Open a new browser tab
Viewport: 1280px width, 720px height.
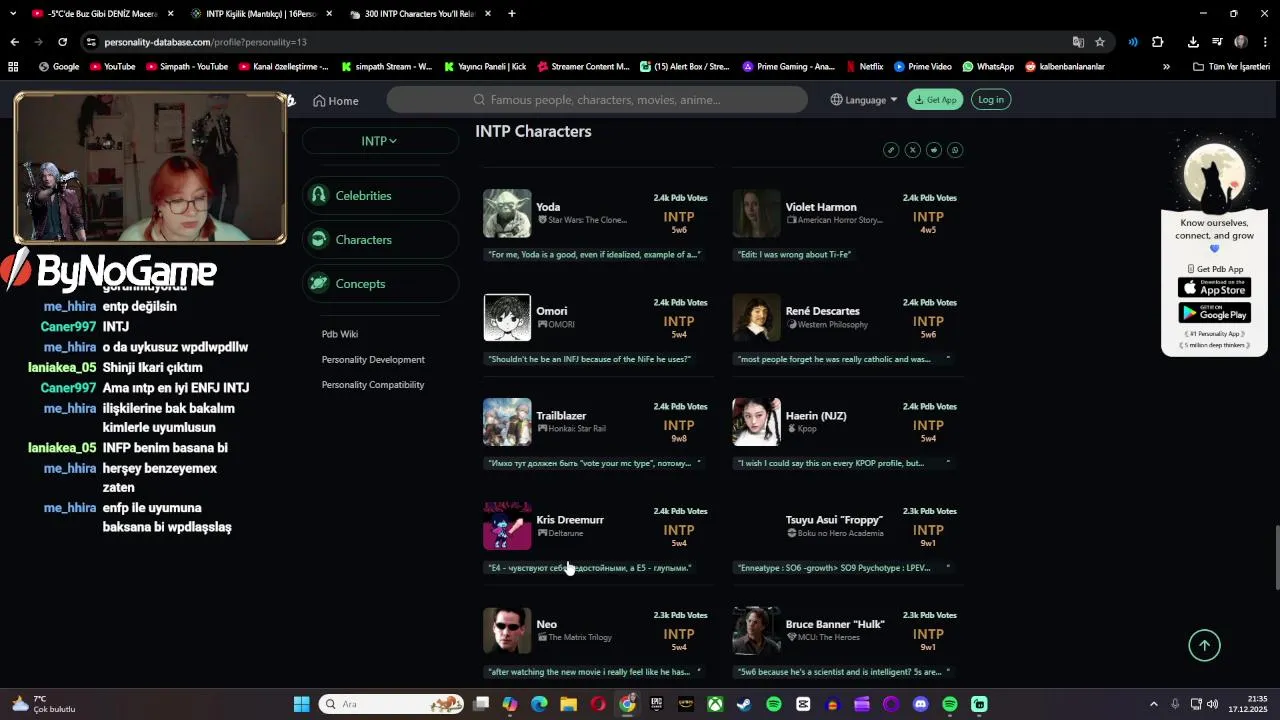(x=512, y=14)
